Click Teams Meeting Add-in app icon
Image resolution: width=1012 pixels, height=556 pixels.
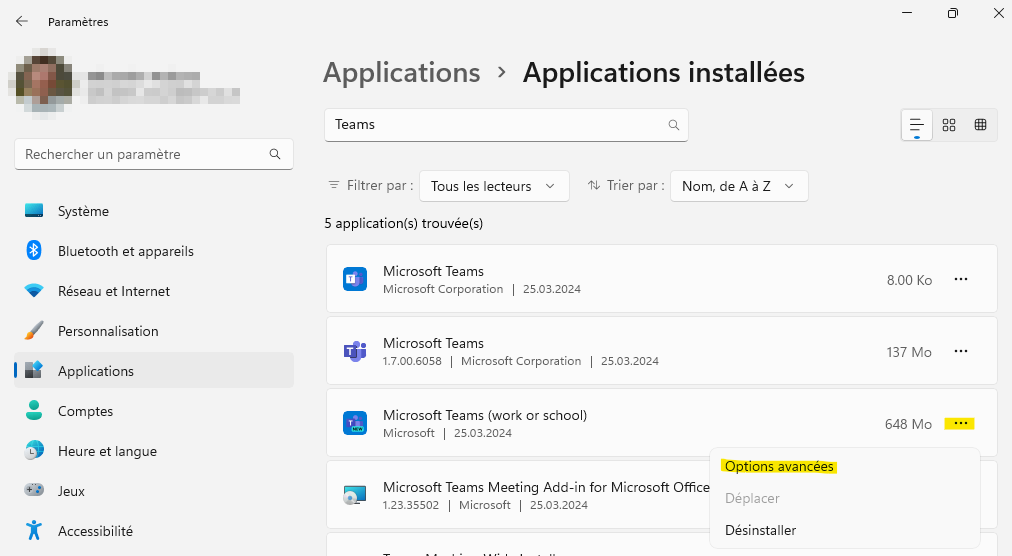[x=355, y=495]
